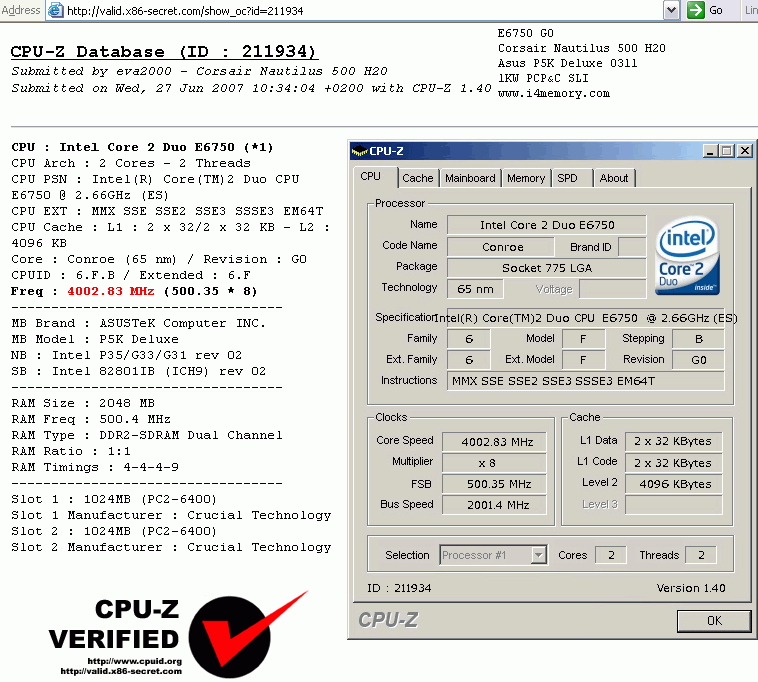Image resolution: width=758 pixels, height=682 pixels.
Task: Click the www.i4memory.com text
Action: coord(554,93)
